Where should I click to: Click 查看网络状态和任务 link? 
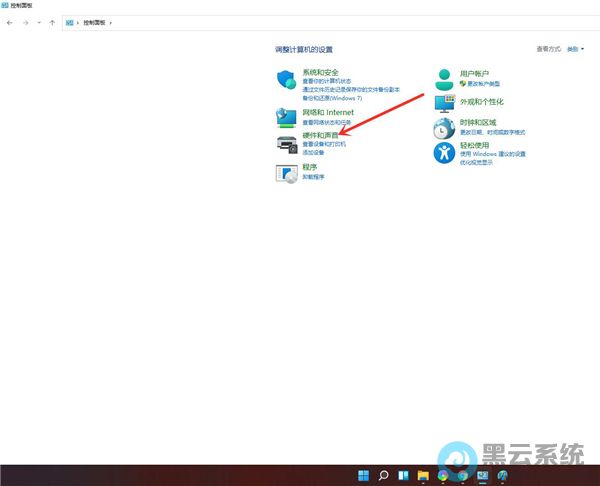[327, 122]
